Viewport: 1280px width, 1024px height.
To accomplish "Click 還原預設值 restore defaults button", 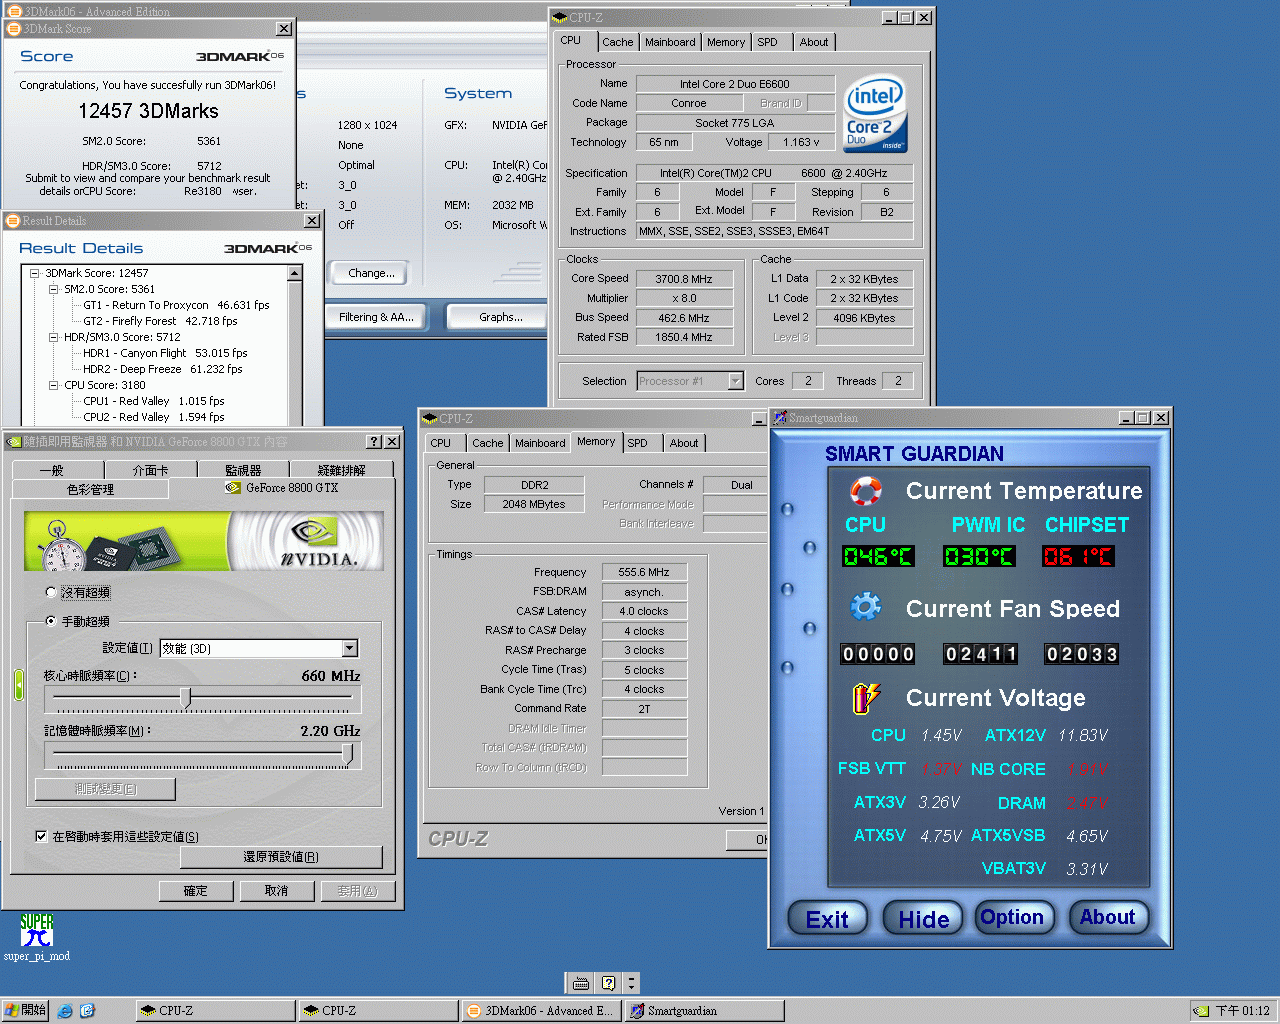I will [281, 857].
